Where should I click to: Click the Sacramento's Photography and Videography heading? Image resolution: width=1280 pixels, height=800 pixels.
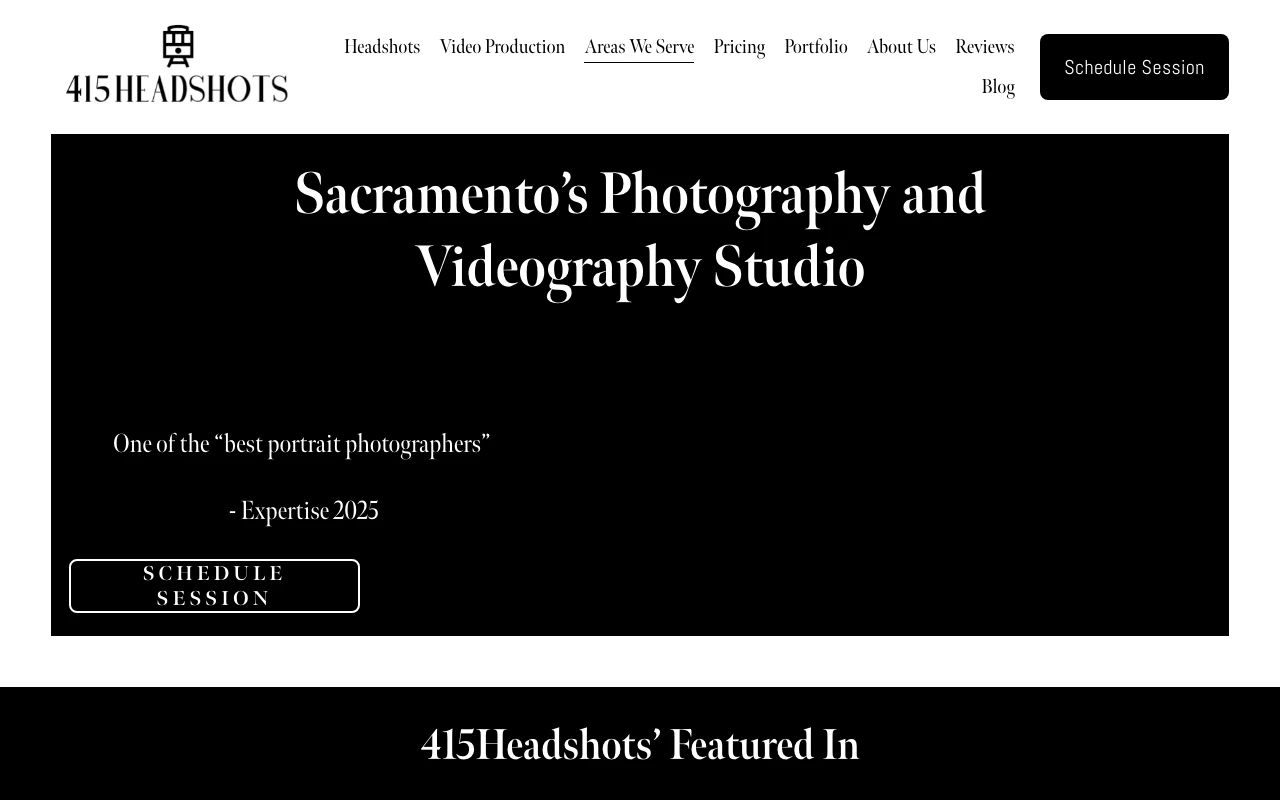click(x=640, y=230)
